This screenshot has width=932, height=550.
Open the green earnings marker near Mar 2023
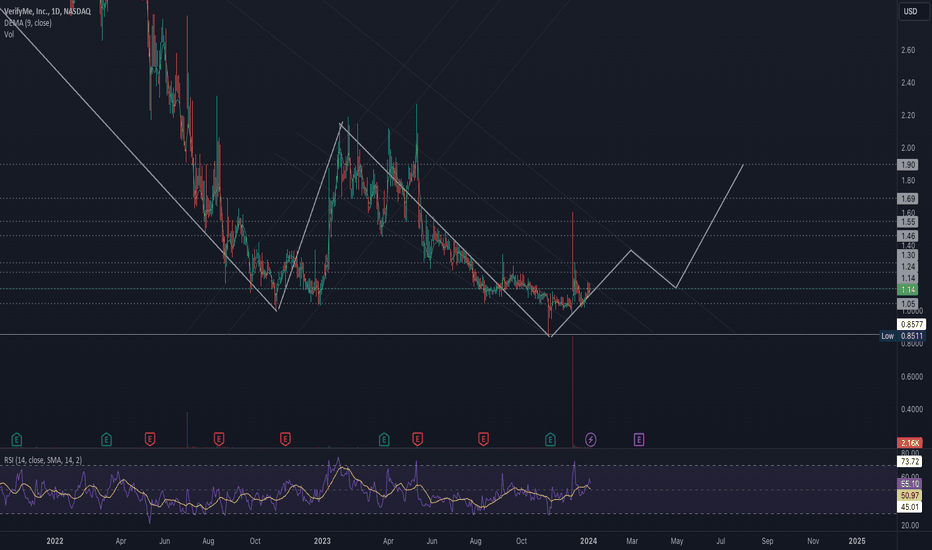pos(384,439)
